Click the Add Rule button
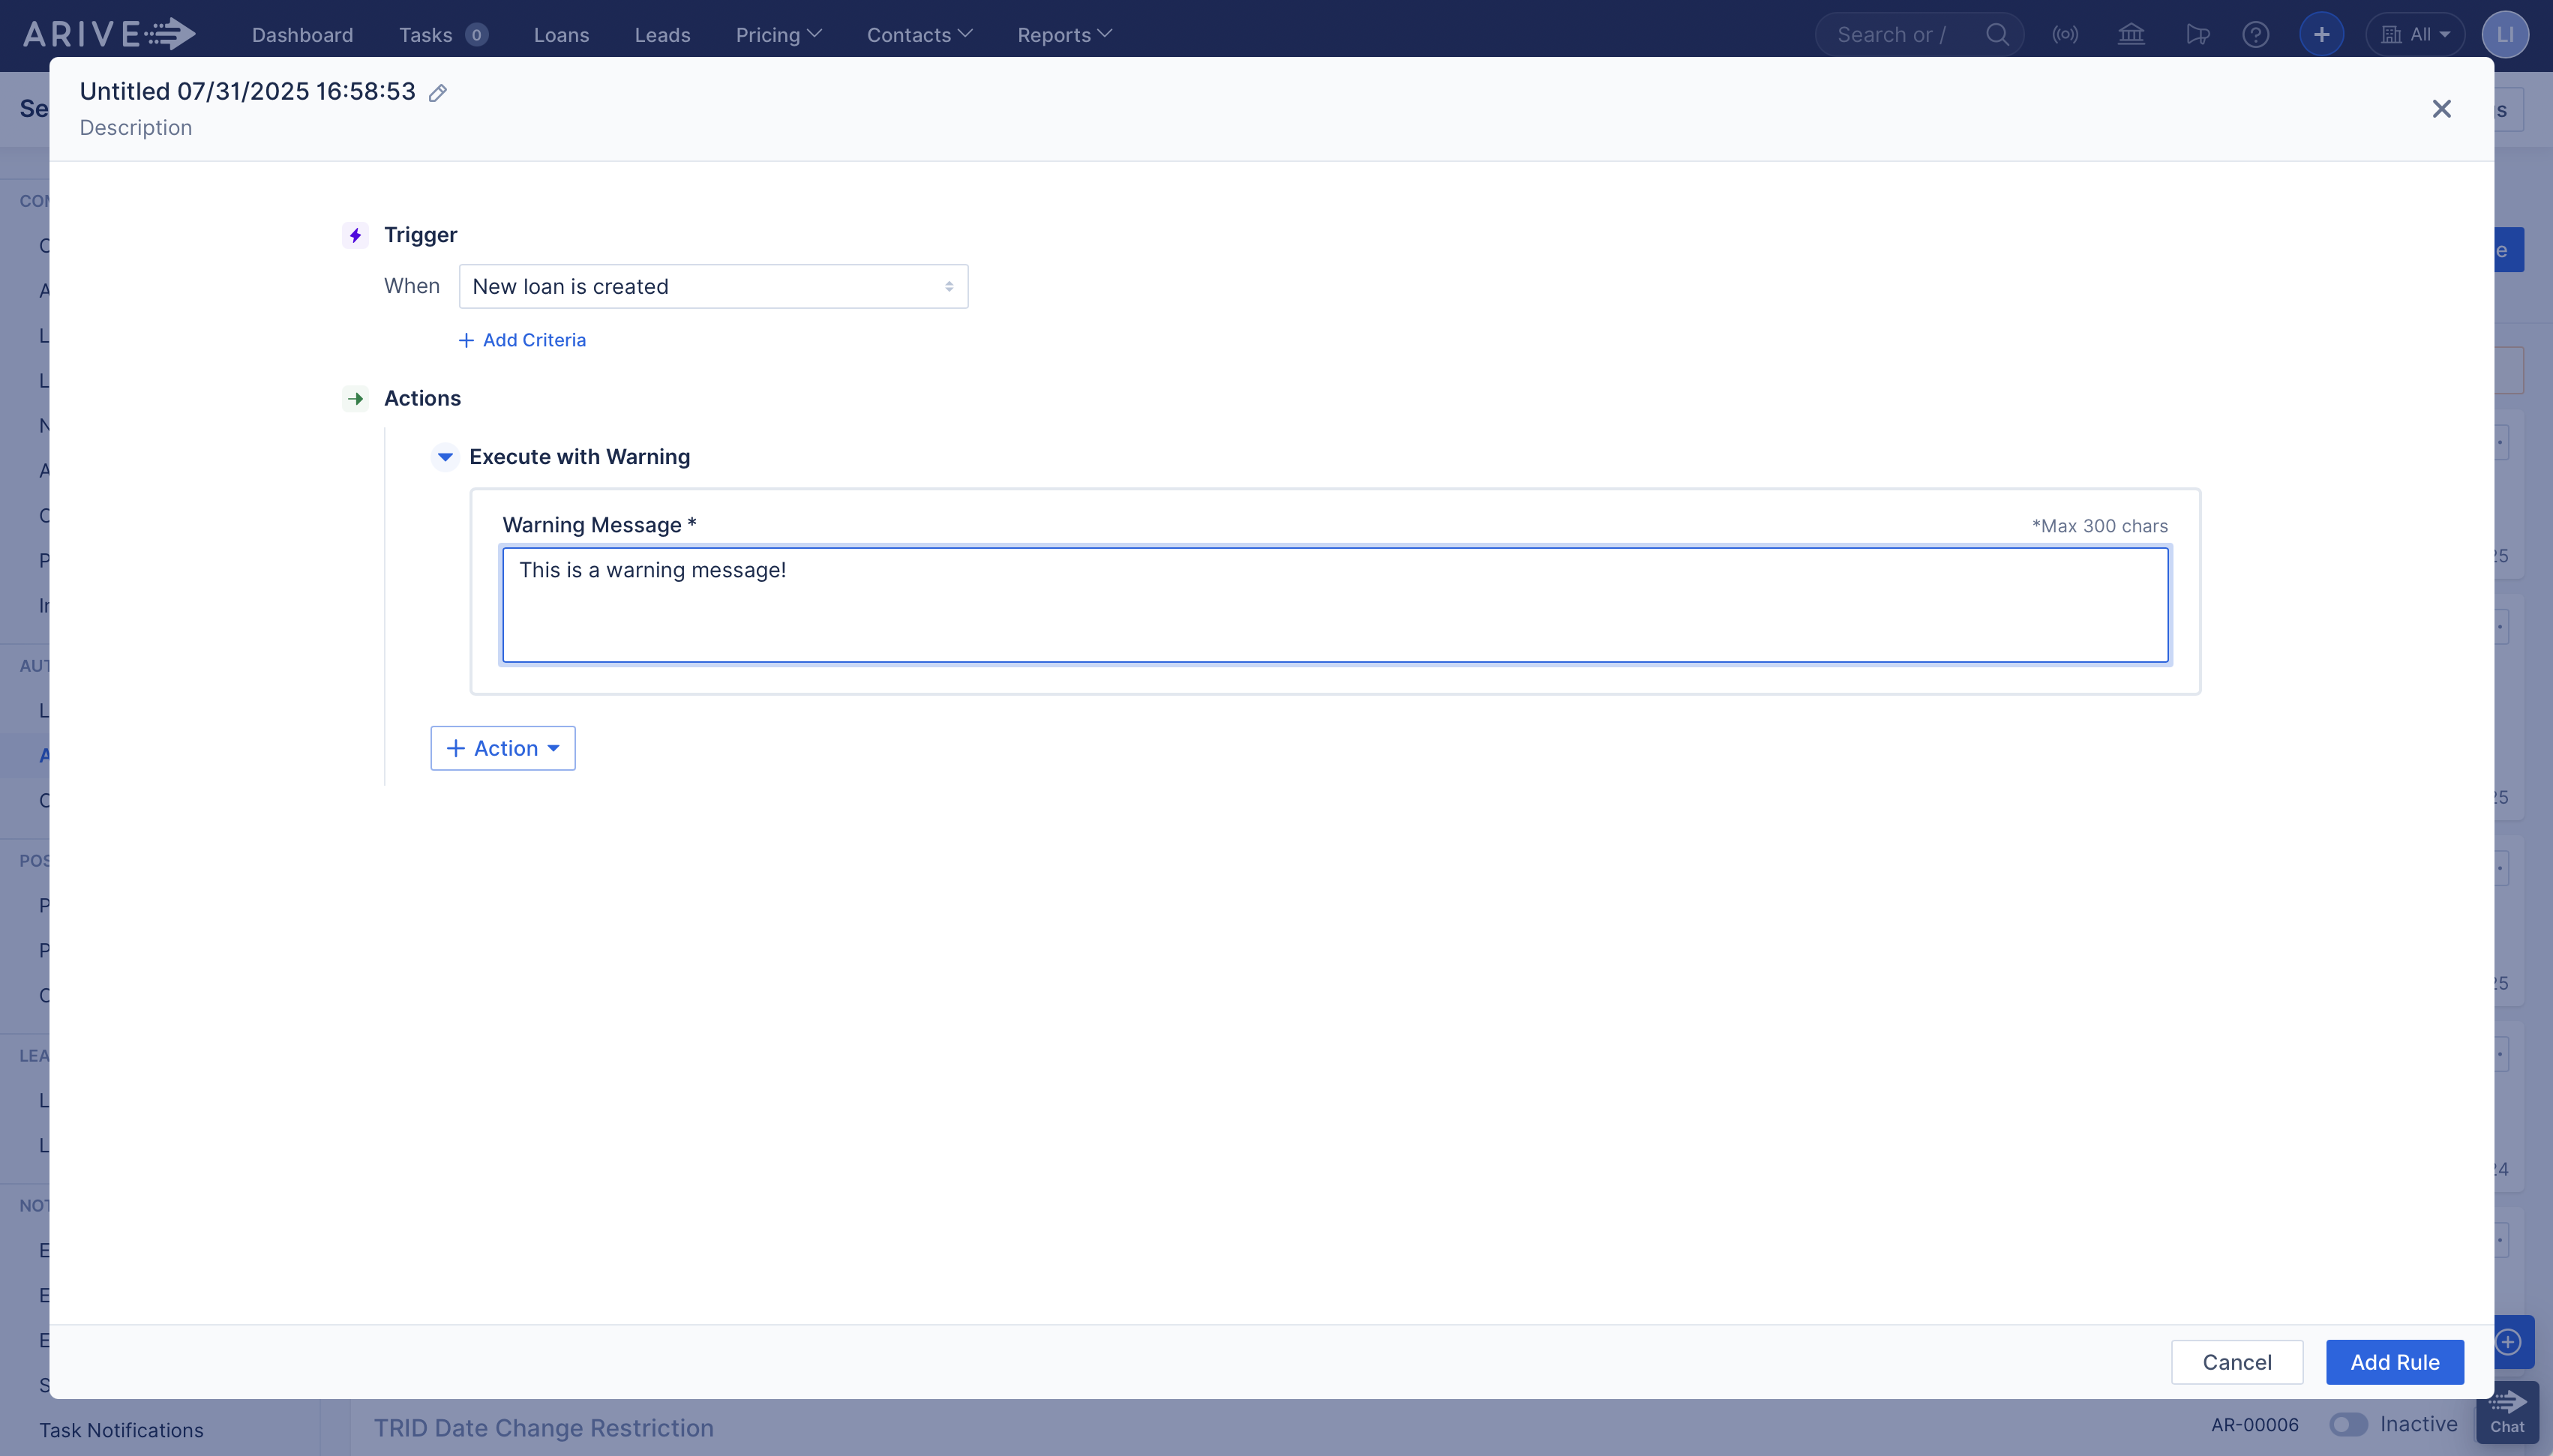 point(2394,1362)
